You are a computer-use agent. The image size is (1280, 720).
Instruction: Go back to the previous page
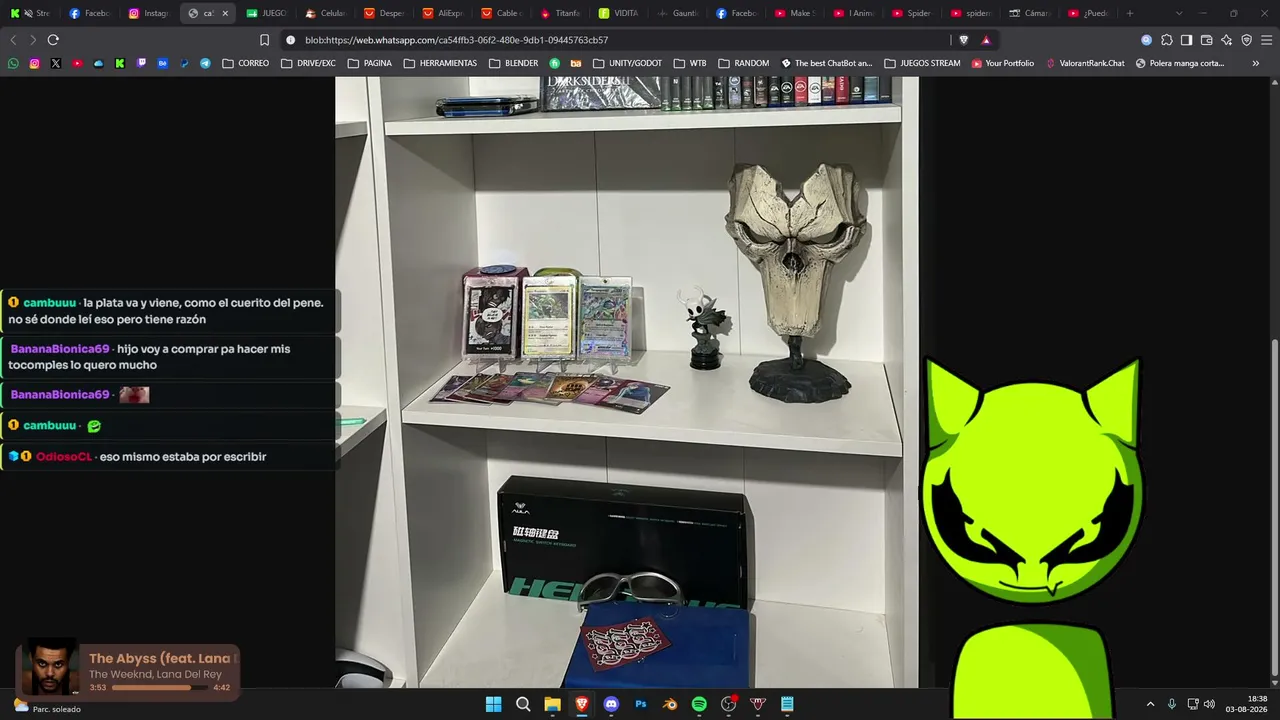tap(13, 40)
